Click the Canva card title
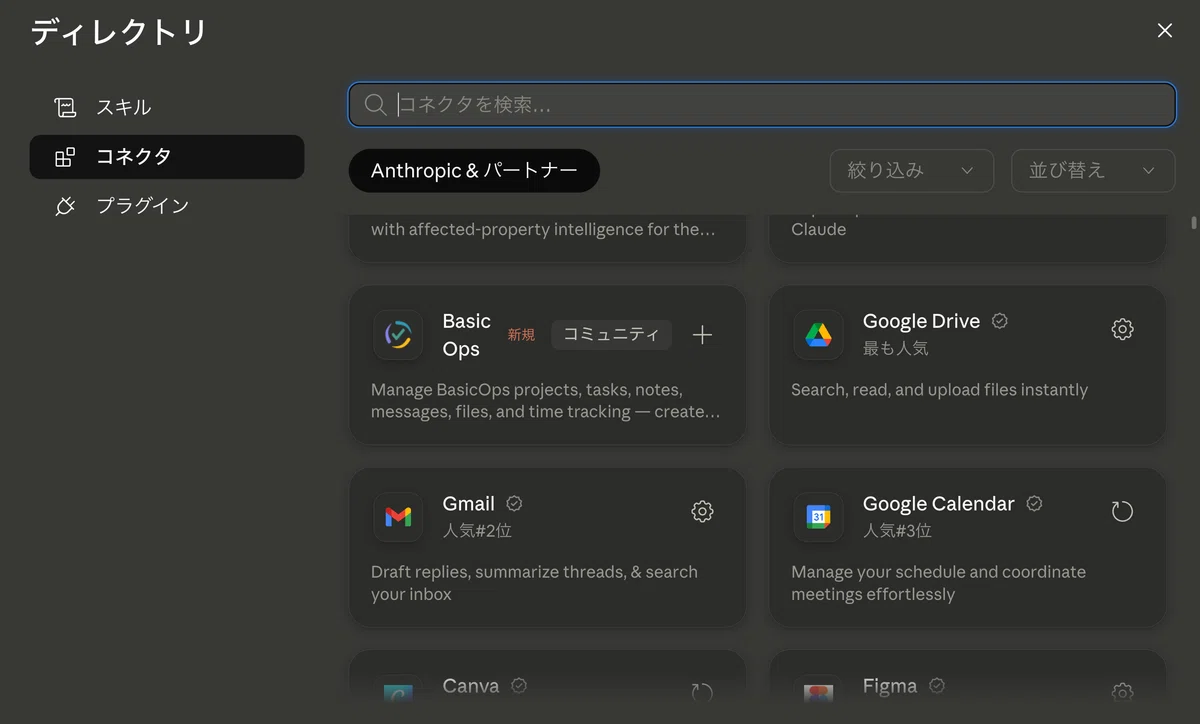The width and height of the screenshot is (1200, 724). coord(471,686)
